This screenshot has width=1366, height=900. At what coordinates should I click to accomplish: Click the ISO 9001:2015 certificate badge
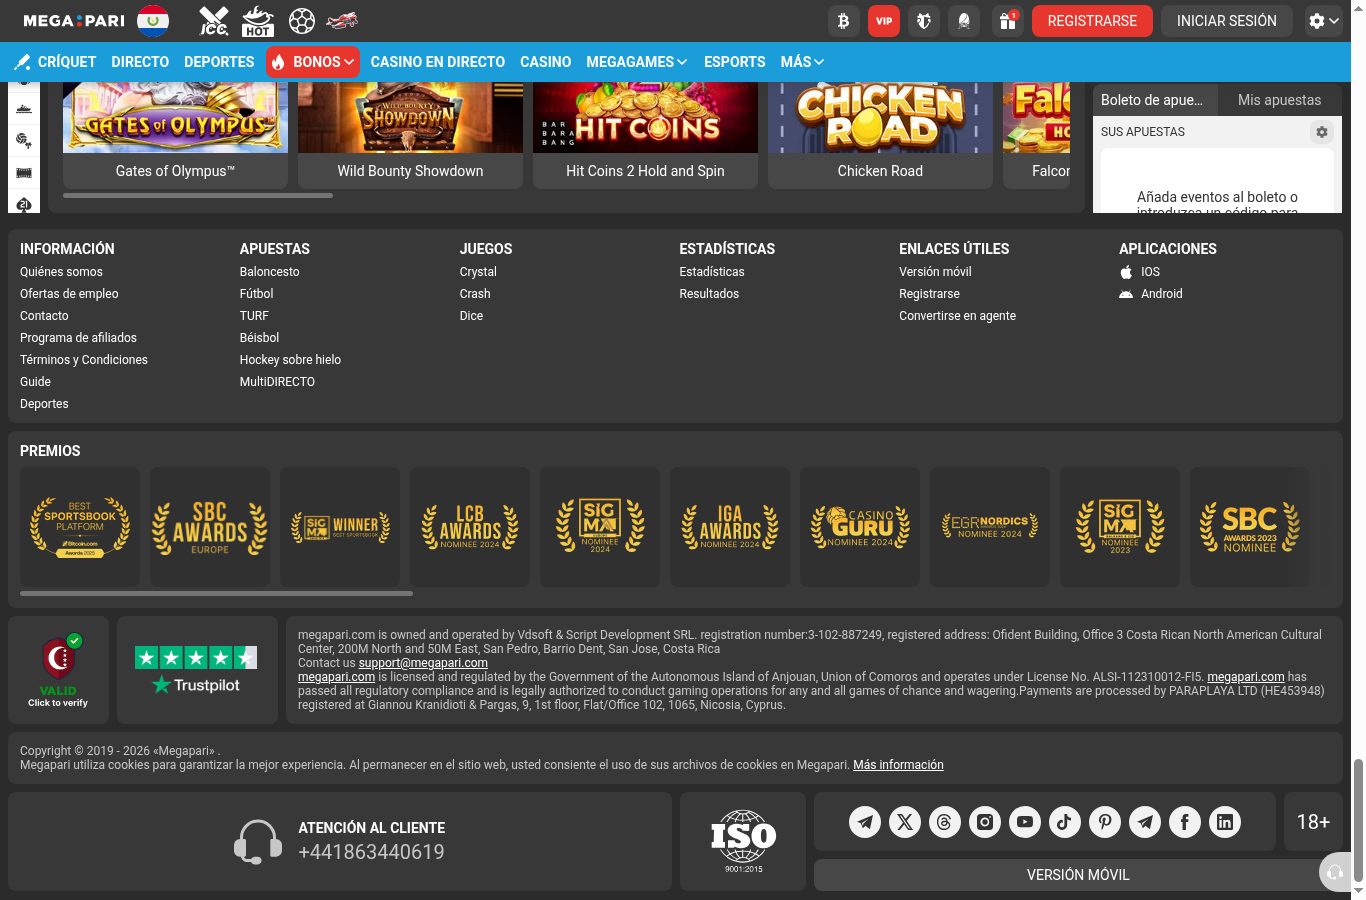[743, 841]
